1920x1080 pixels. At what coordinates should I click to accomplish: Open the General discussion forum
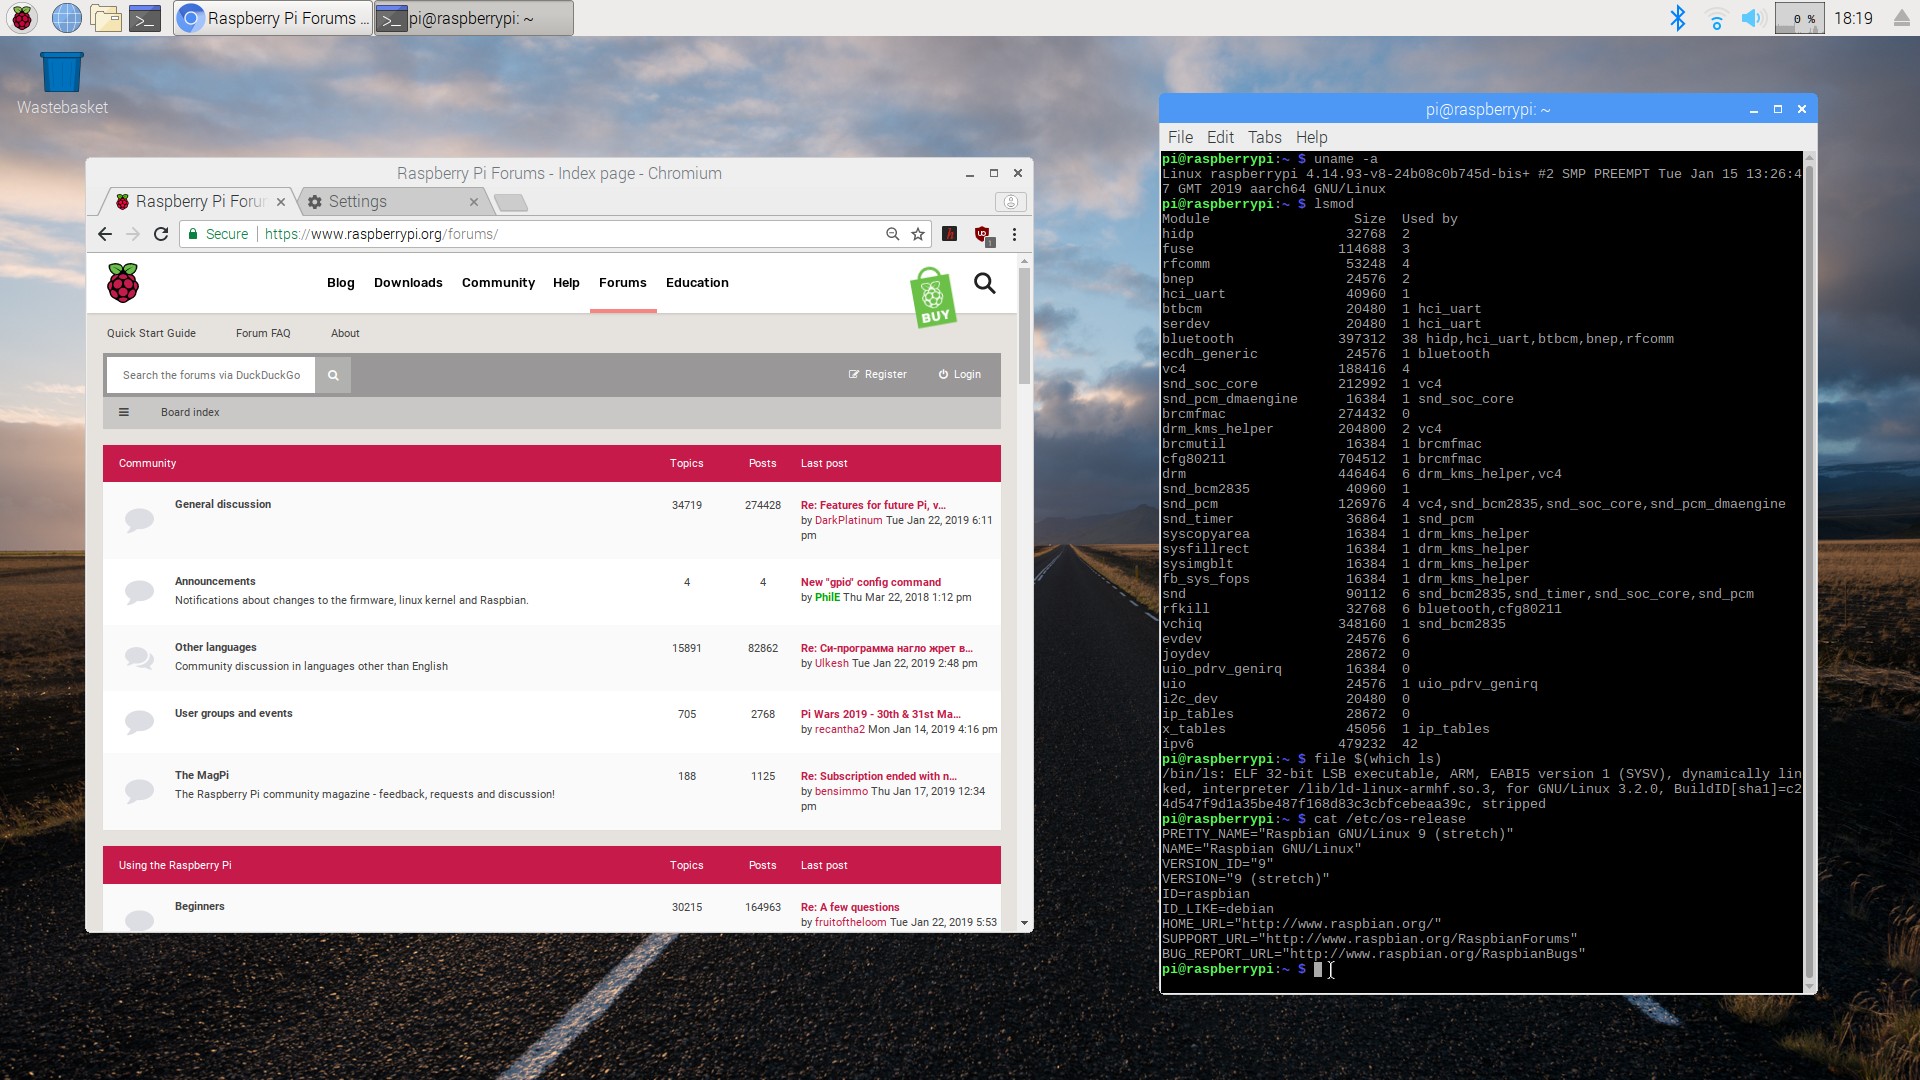[223, 505]
